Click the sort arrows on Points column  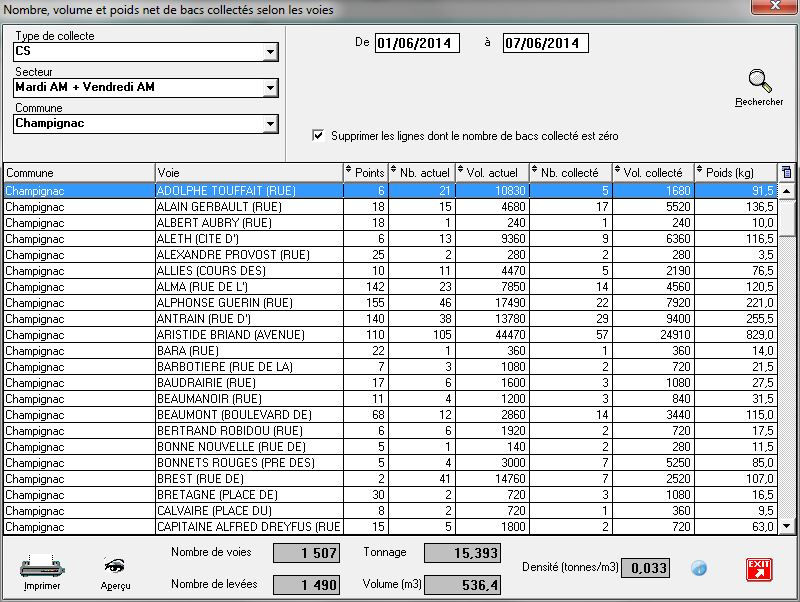point(349,172)
